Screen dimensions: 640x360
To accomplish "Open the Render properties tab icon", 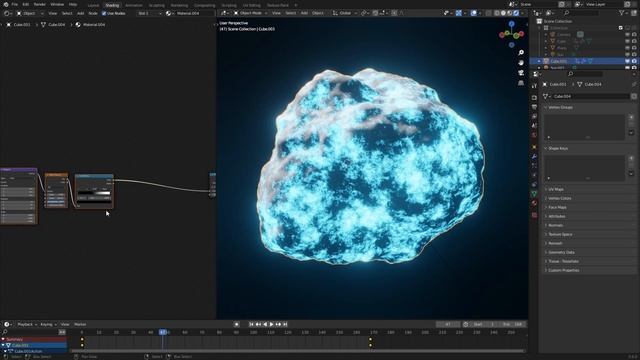I will [534, 98].
